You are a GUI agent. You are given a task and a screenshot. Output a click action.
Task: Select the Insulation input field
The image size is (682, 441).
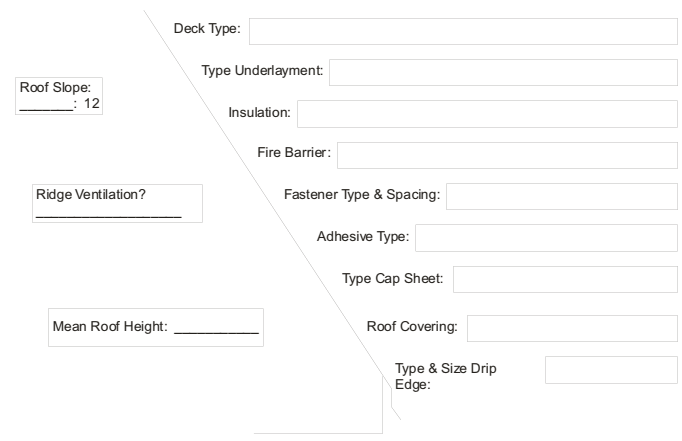click(x=487, y=114)
